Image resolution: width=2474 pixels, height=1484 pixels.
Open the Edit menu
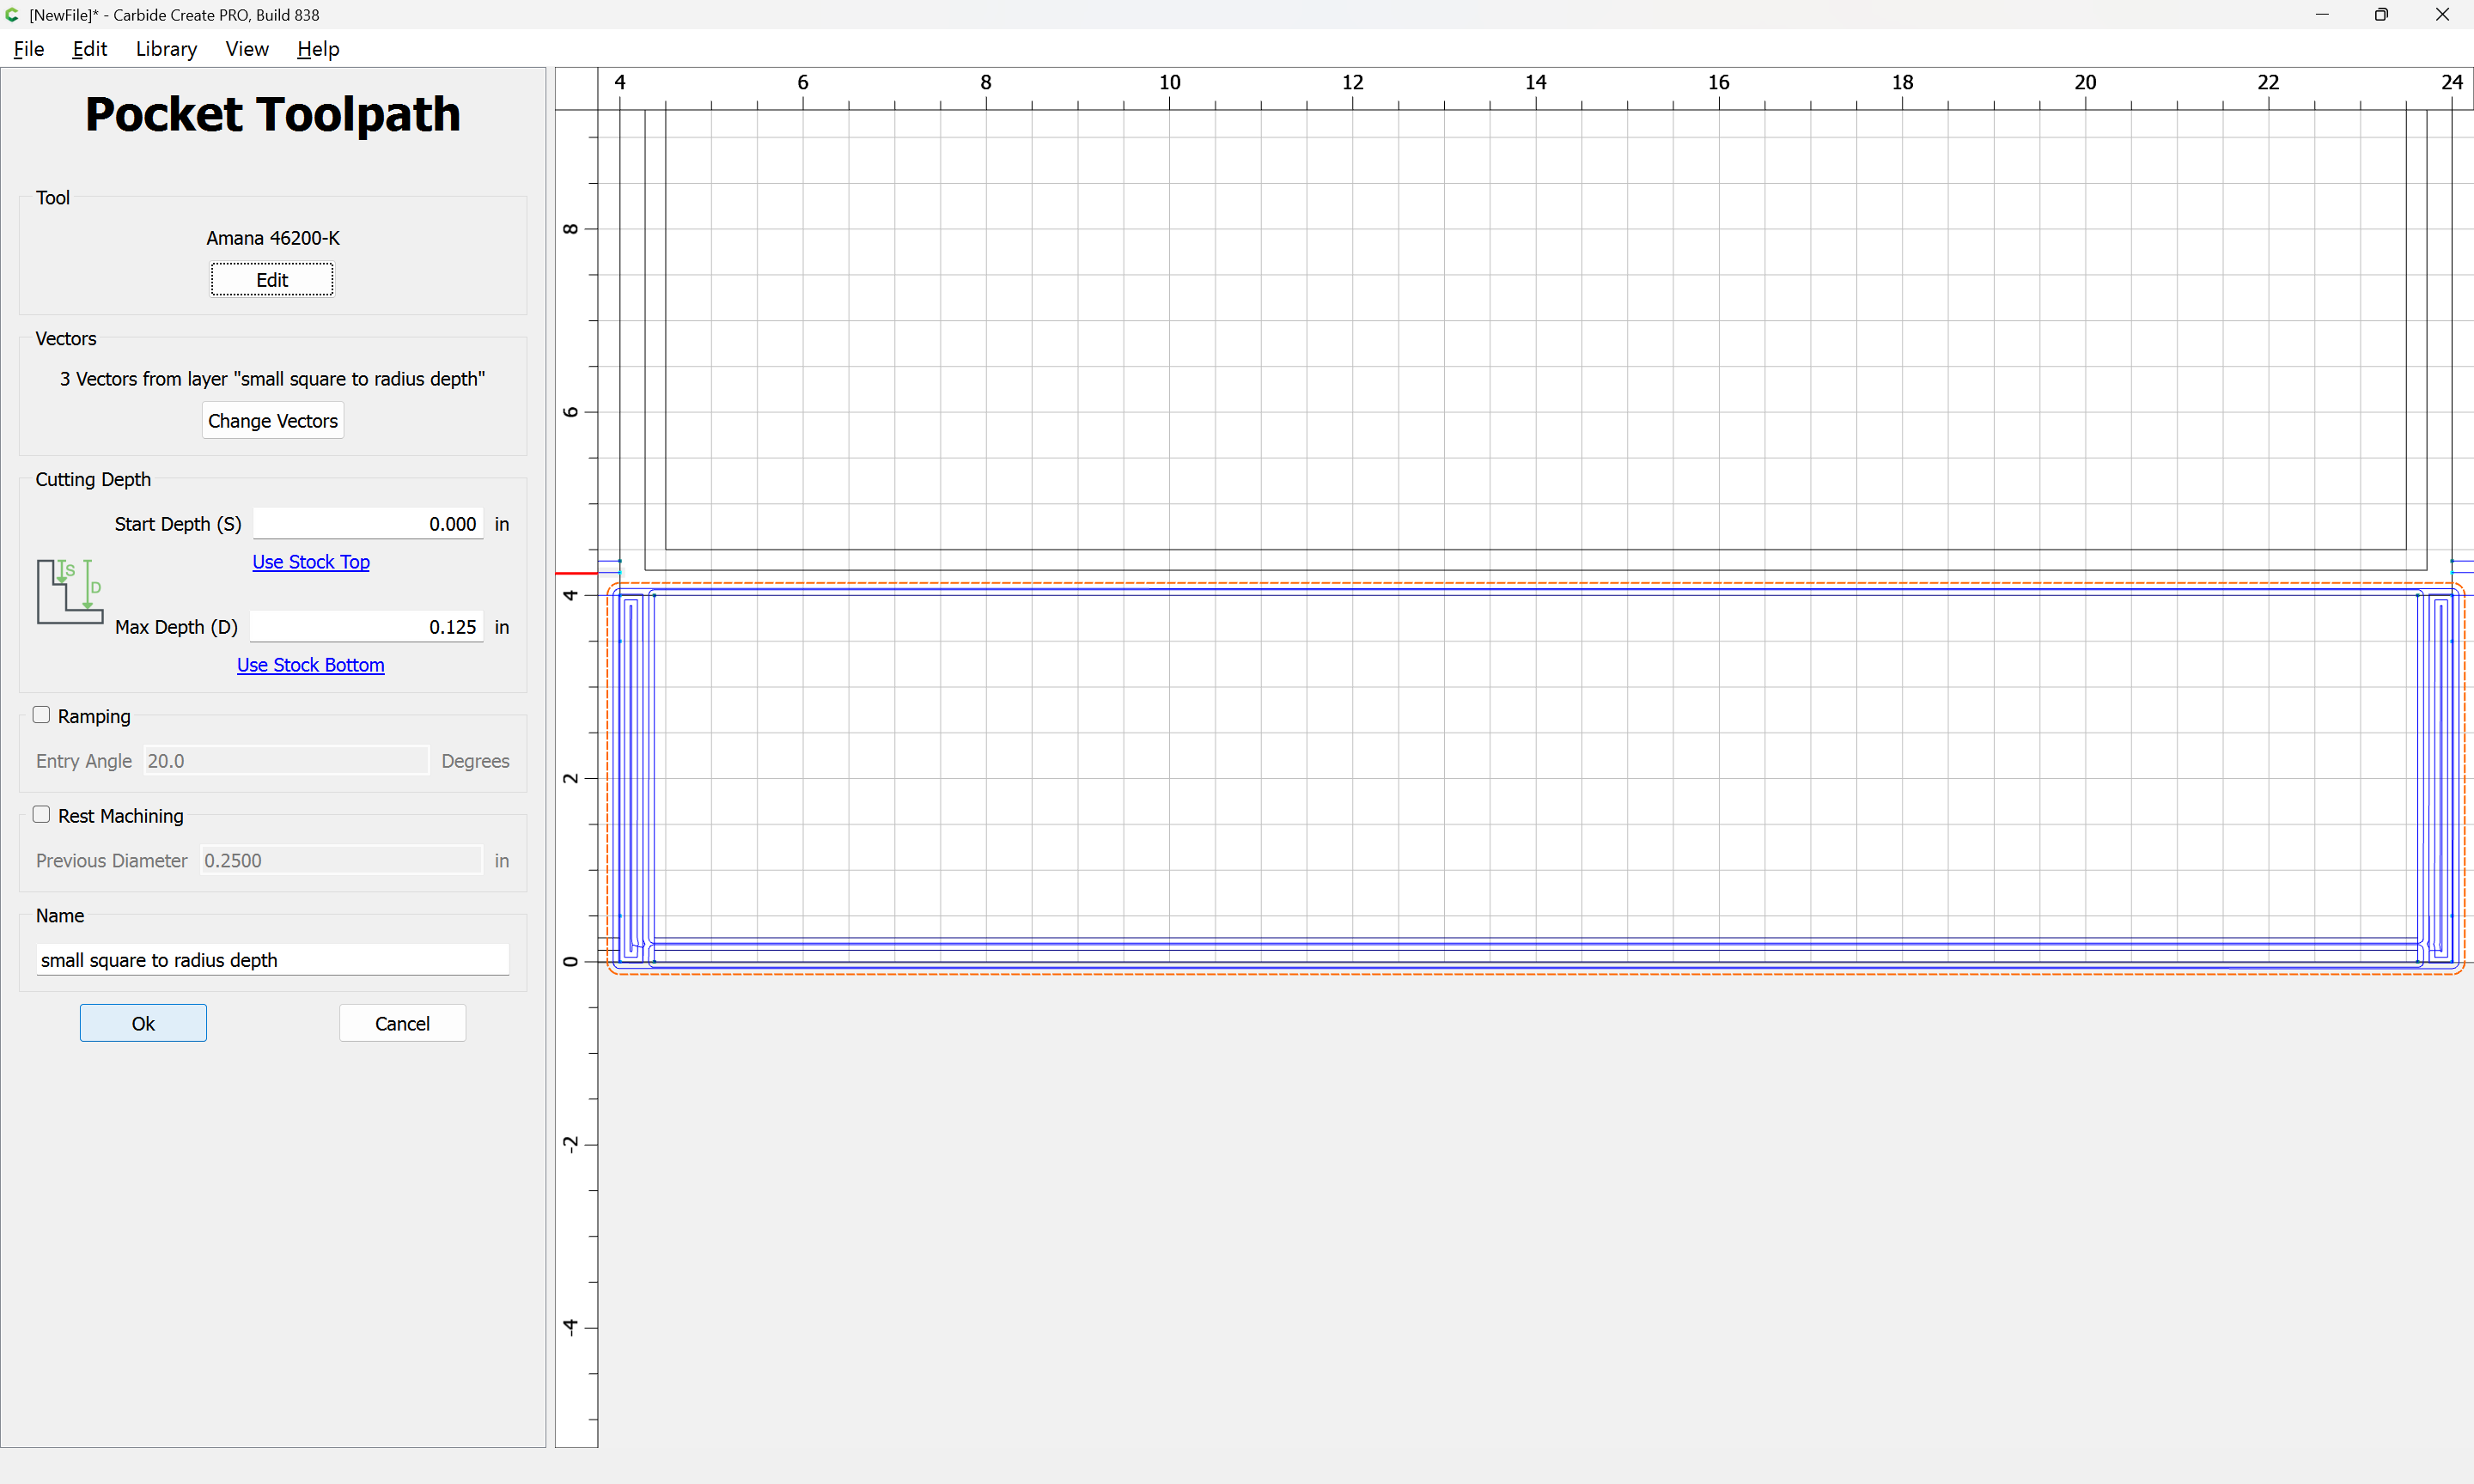pyautogui.click(x=89, y=49)
